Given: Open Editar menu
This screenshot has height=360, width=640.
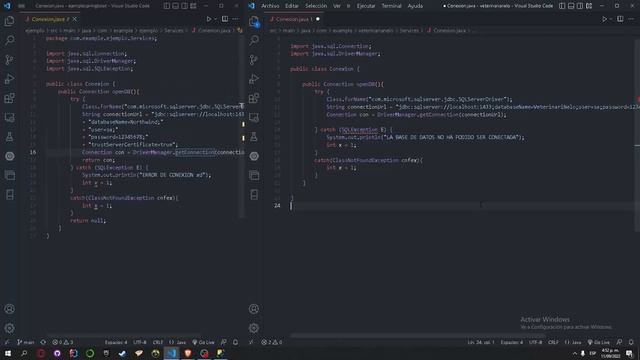Looking at the screenshot, I should [x=291, y=6].
